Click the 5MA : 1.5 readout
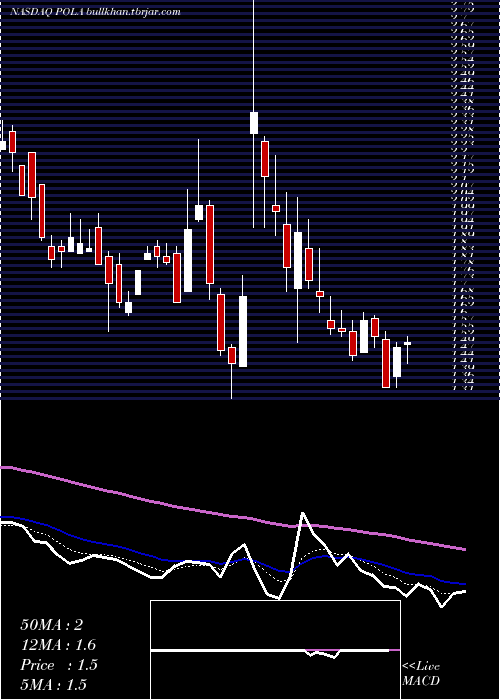 pos(53,685)
